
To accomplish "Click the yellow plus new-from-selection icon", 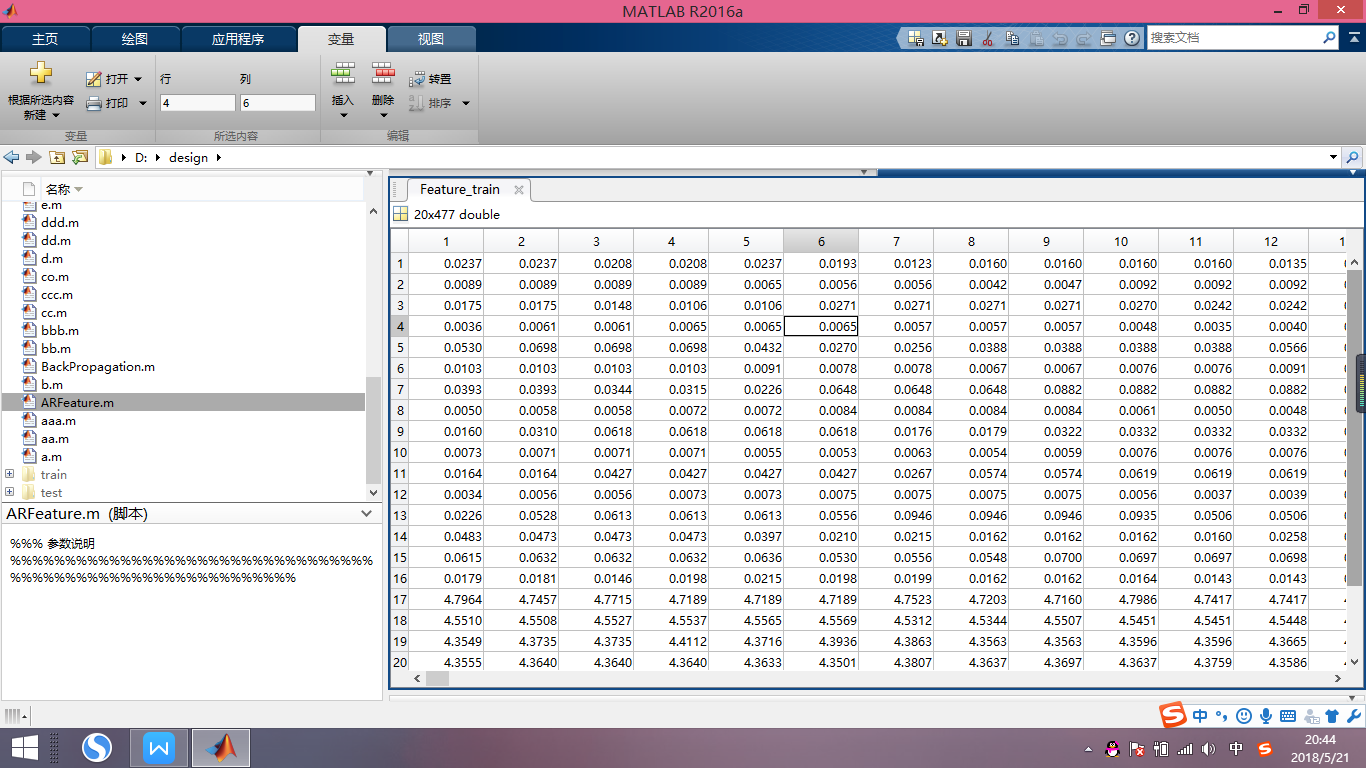I will (x=40, y=73).
